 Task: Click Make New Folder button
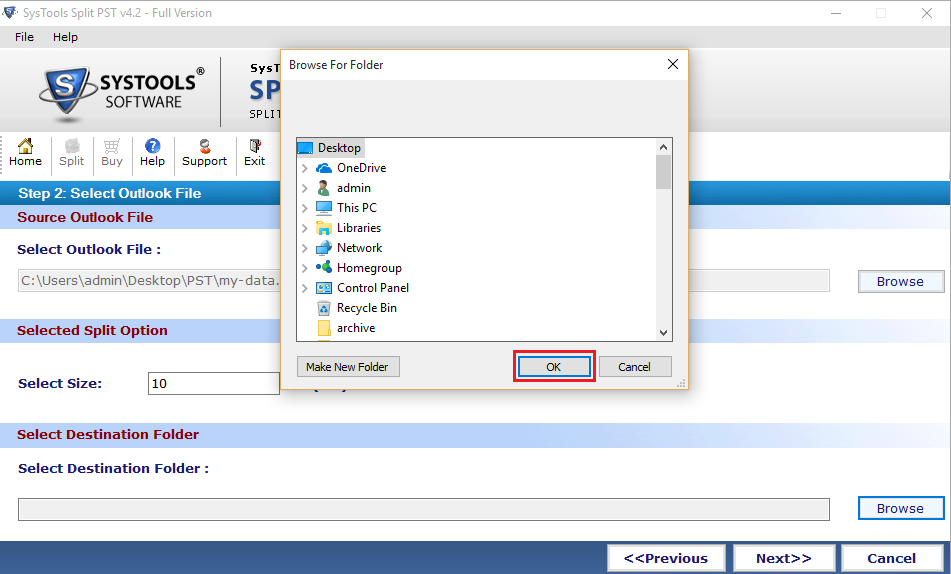348,366
